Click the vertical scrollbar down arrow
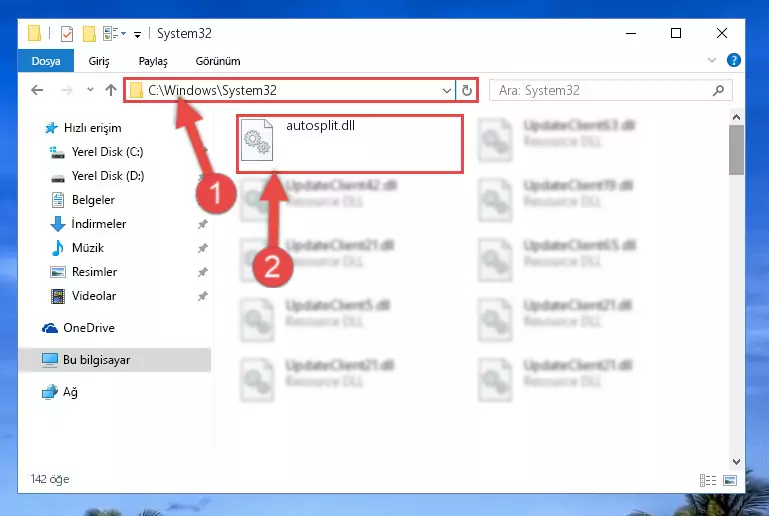 click(736, 462)
